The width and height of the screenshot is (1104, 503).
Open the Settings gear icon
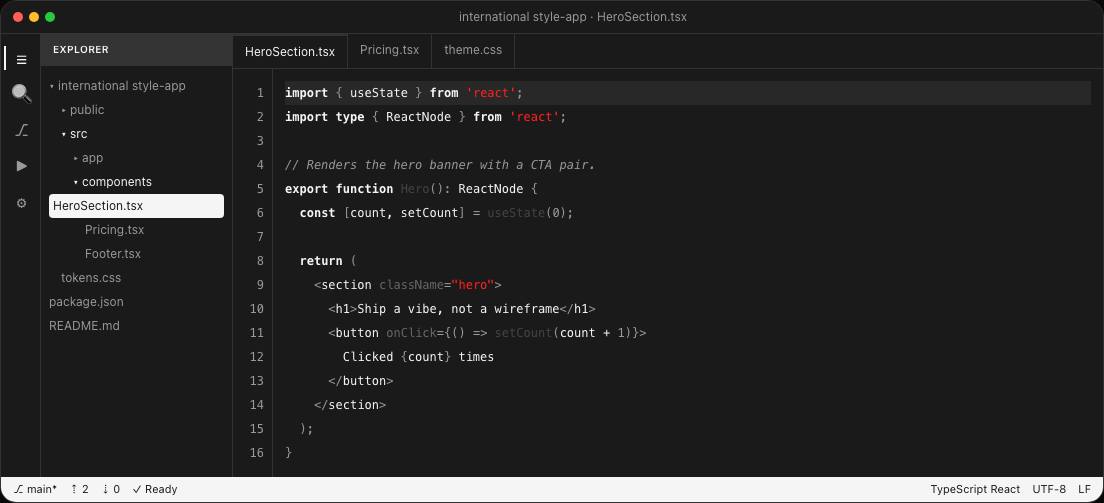pos(21,204)
